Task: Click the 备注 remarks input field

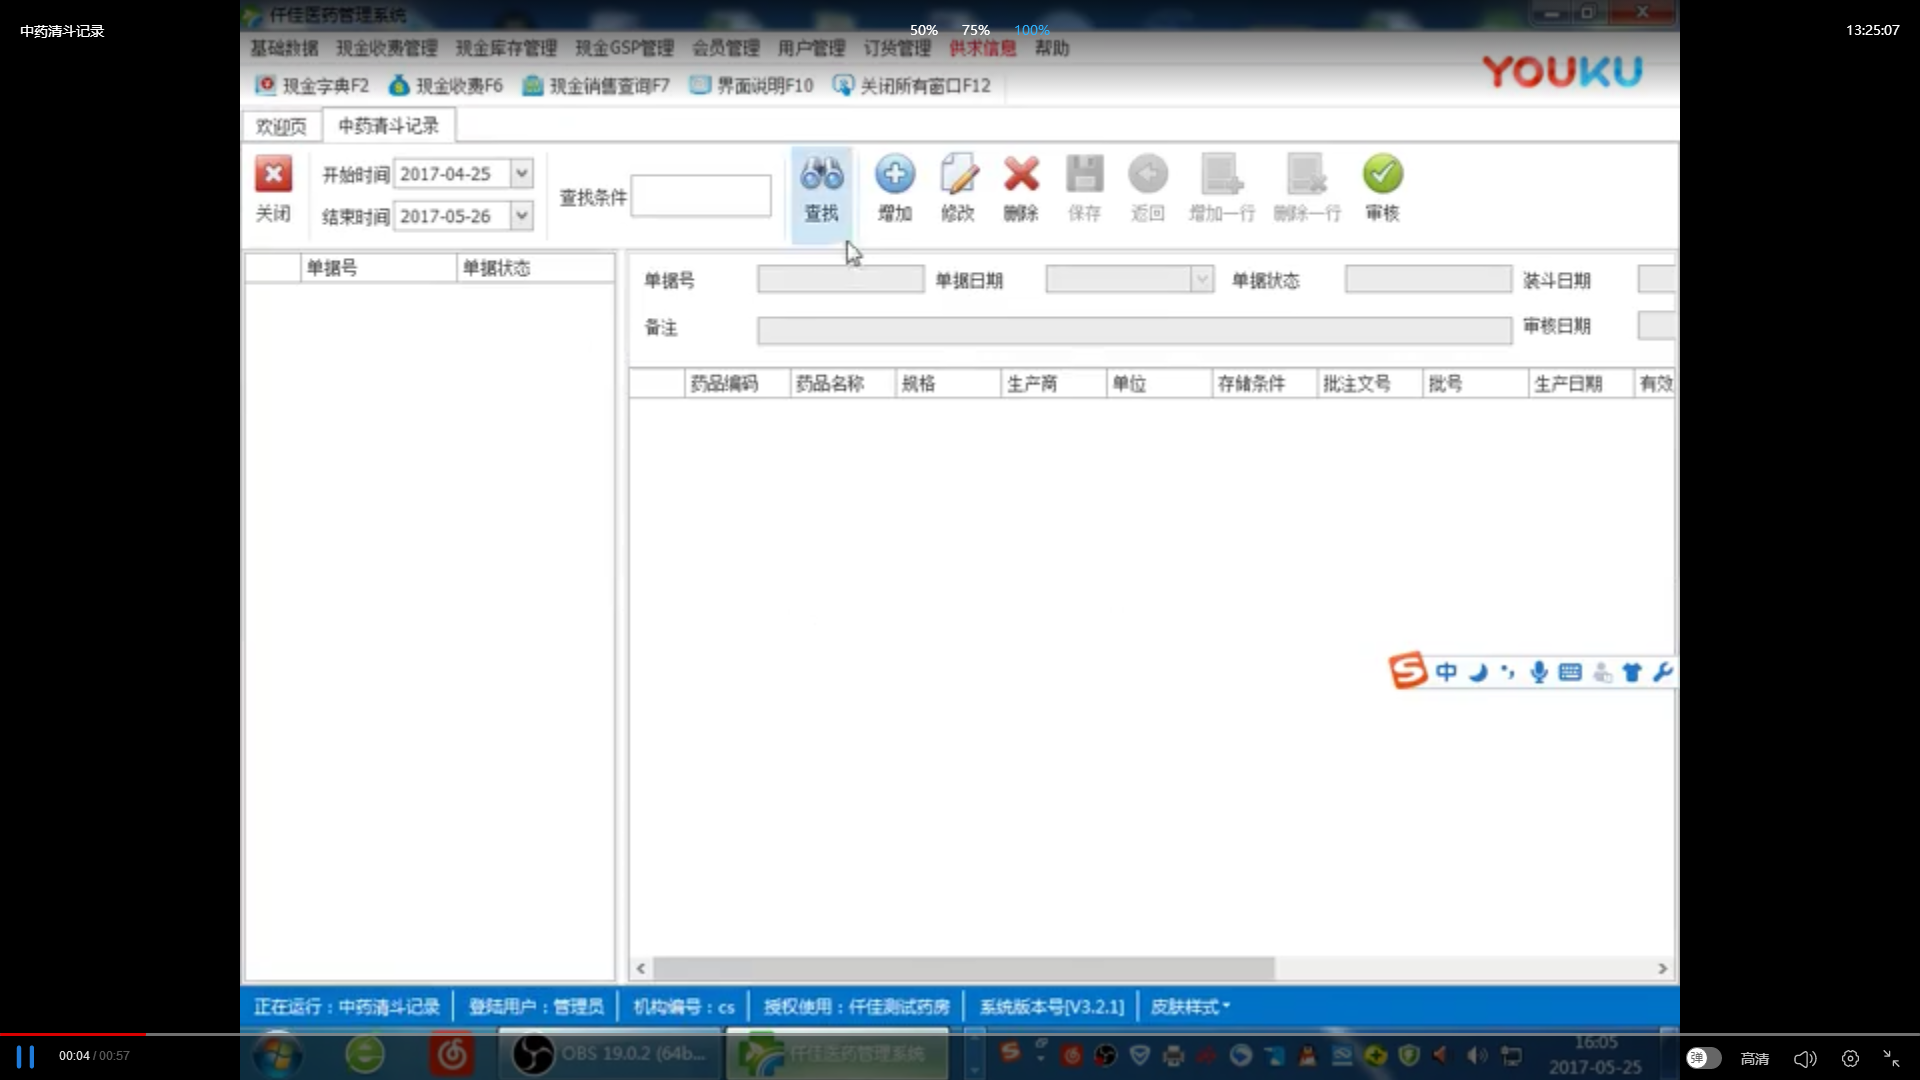Action: pos(1134,330)
